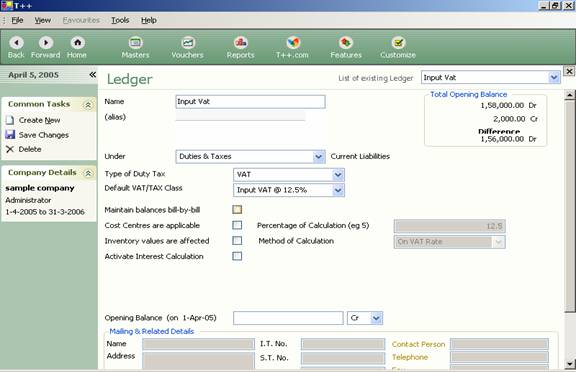Viewport: 576px width, 372px height.
Task: Collapse the Common Tasks panel
Action: [88, 105]
